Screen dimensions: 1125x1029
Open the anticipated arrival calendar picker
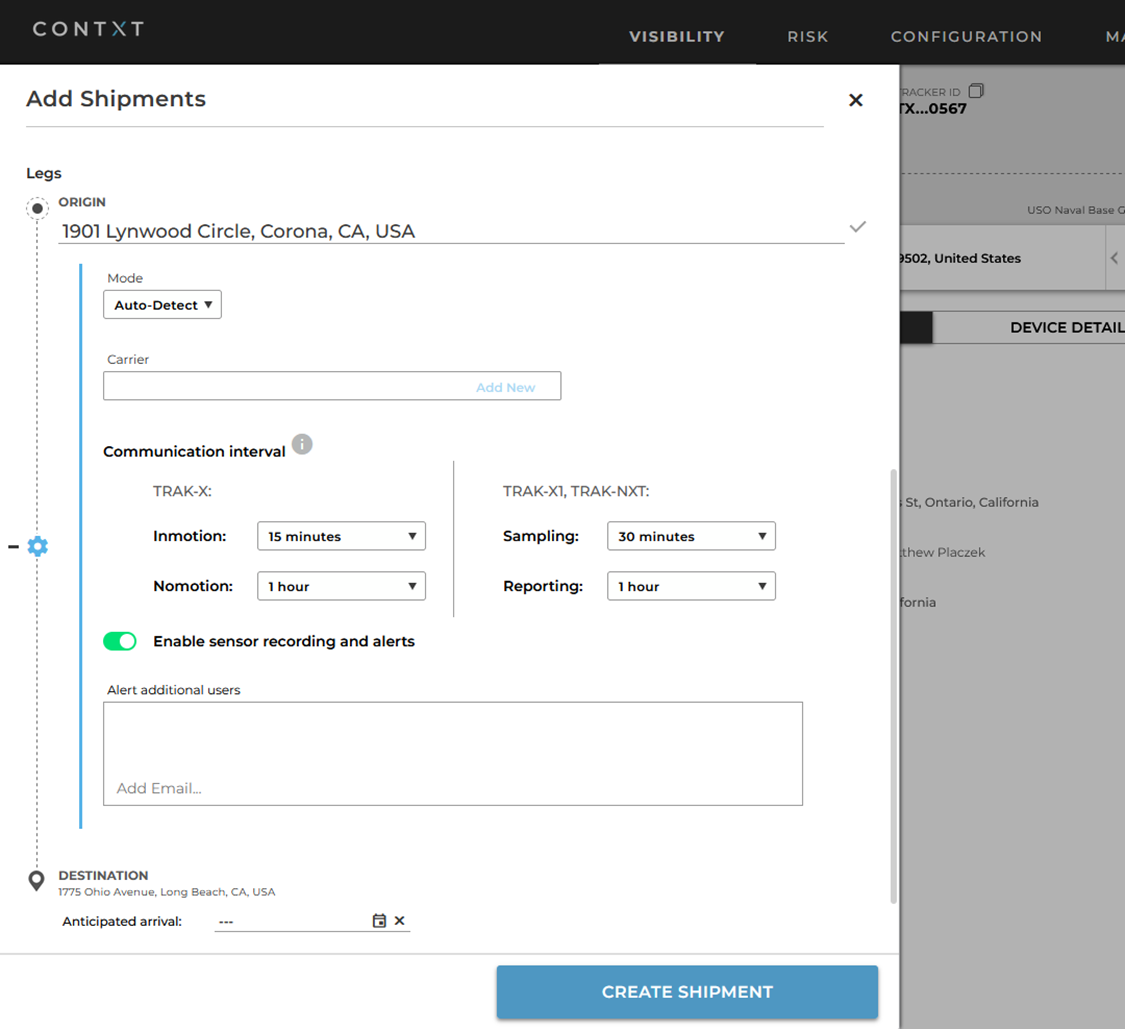coord(379,921)
